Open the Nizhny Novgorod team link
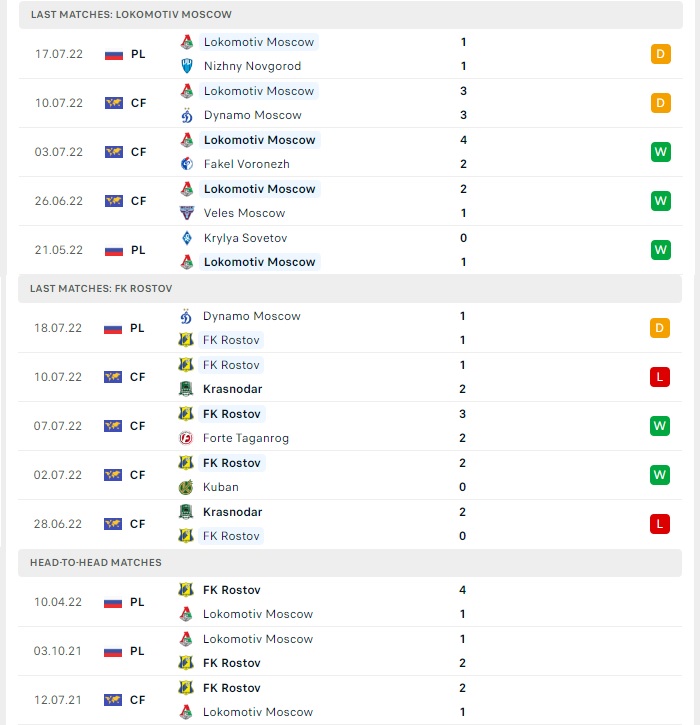The height and width of the screenshot is (725, 700). tap(252, 66)
